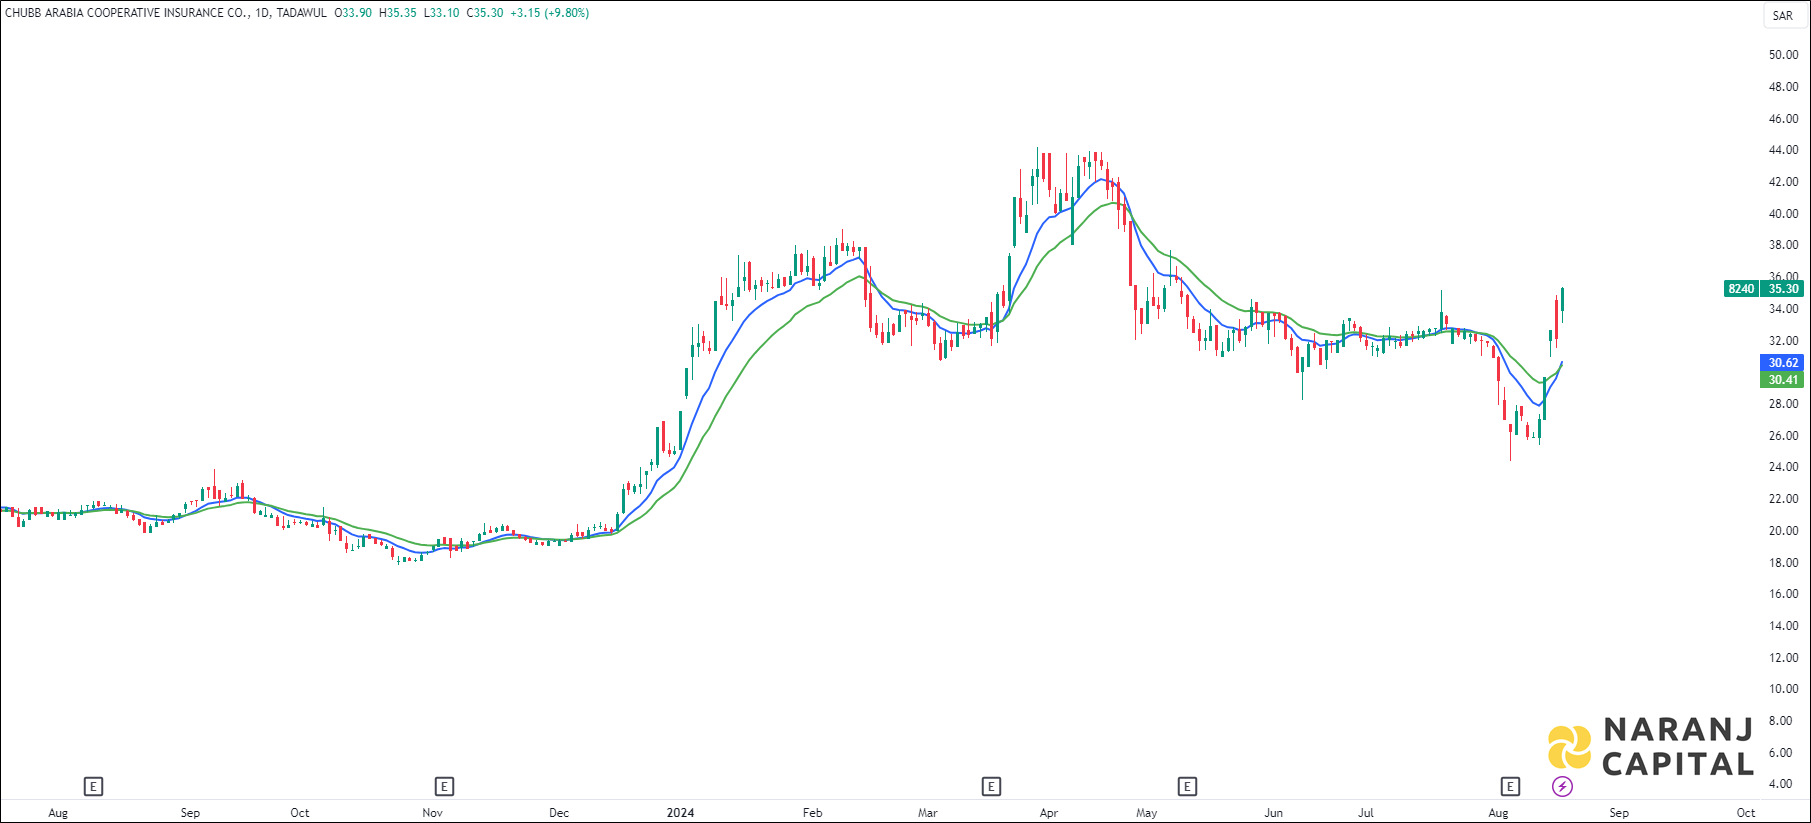
Task: Click the 38.00 price scale label
Action: tap(1783, 245)
